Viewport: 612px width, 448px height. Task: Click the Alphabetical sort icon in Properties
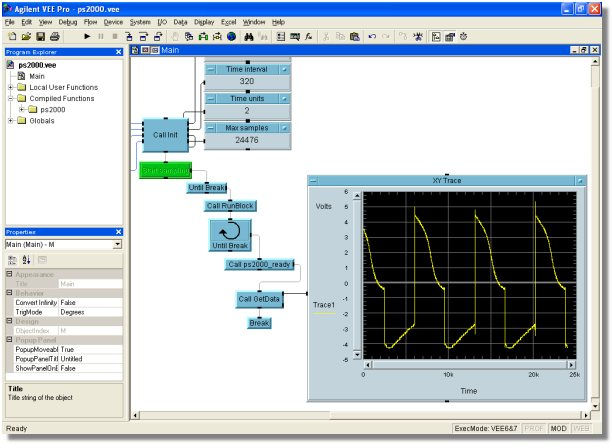tap(26, 260)
